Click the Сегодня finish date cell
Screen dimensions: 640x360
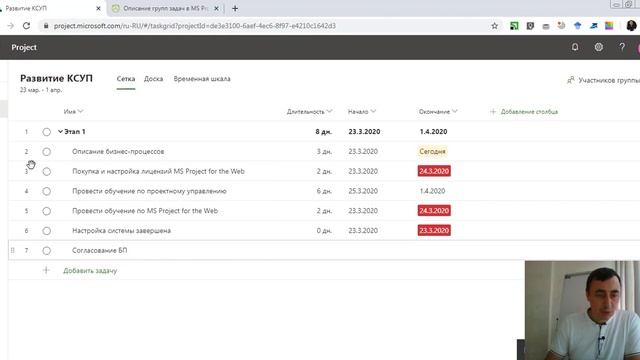point(432,151)
